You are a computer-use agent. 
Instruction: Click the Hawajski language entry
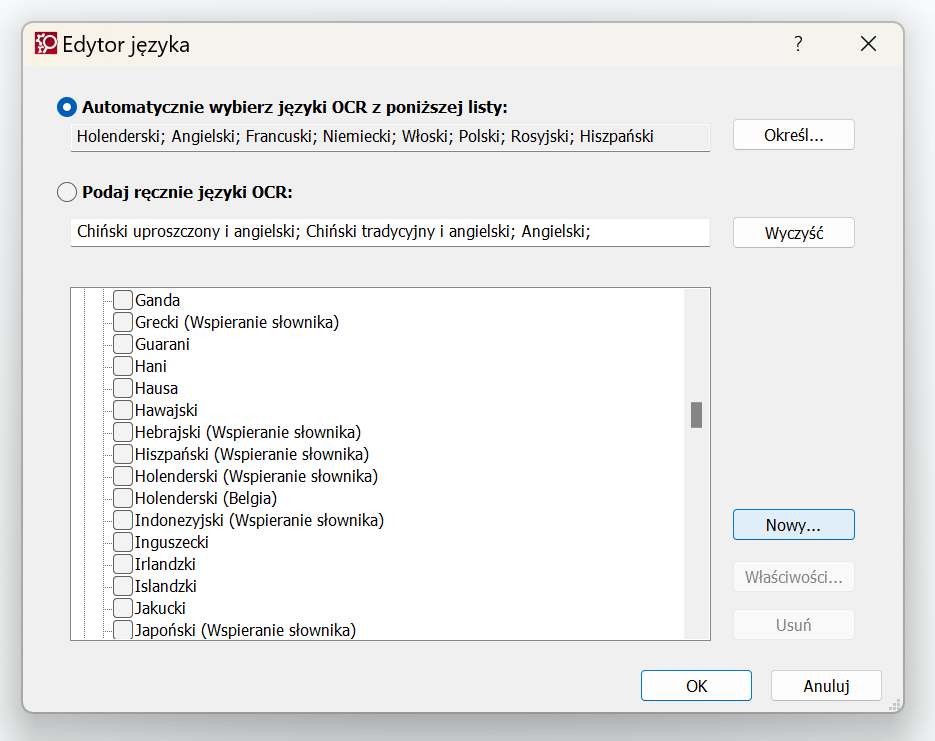166,410
